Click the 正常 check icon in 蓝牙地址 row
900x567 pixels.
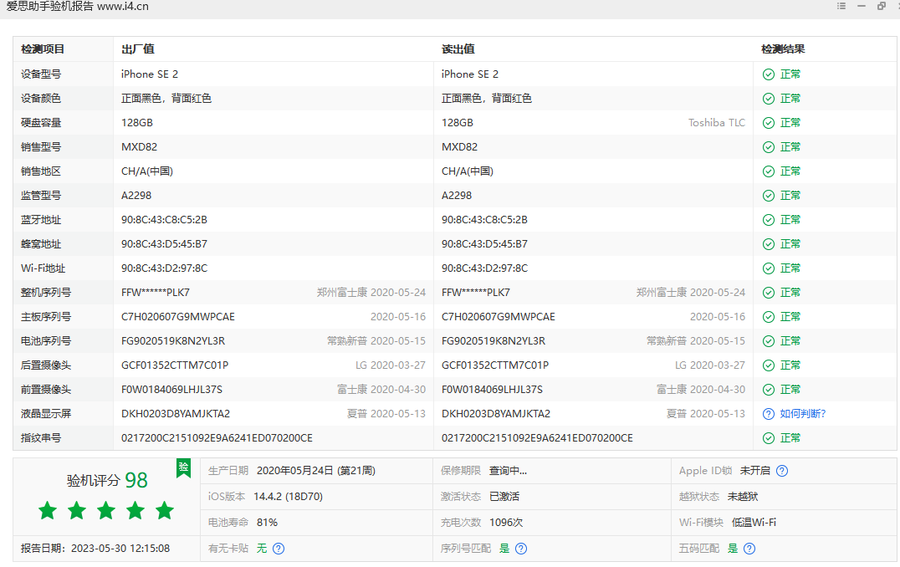[x=769, y=220]
